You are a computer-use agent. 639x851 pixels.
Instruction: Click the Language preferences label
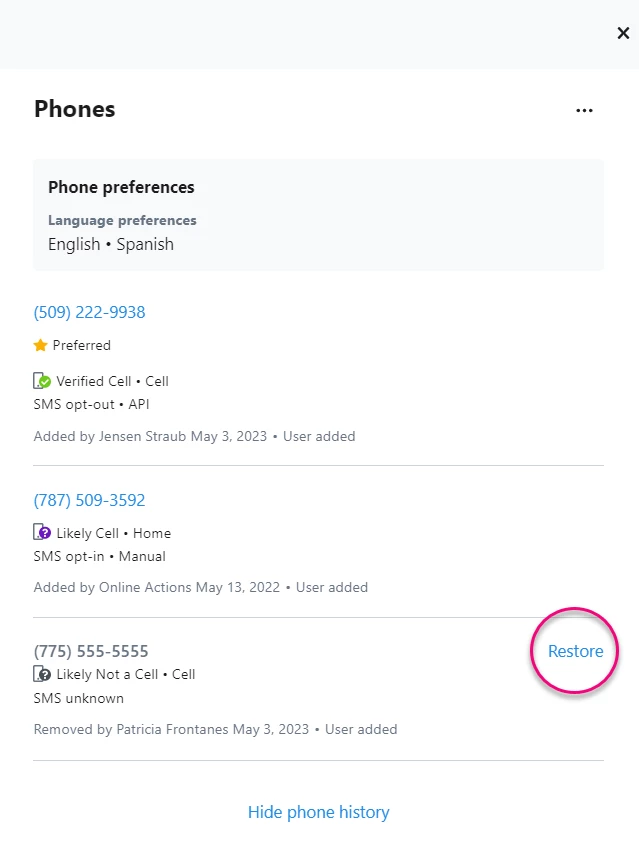point(122,220)
